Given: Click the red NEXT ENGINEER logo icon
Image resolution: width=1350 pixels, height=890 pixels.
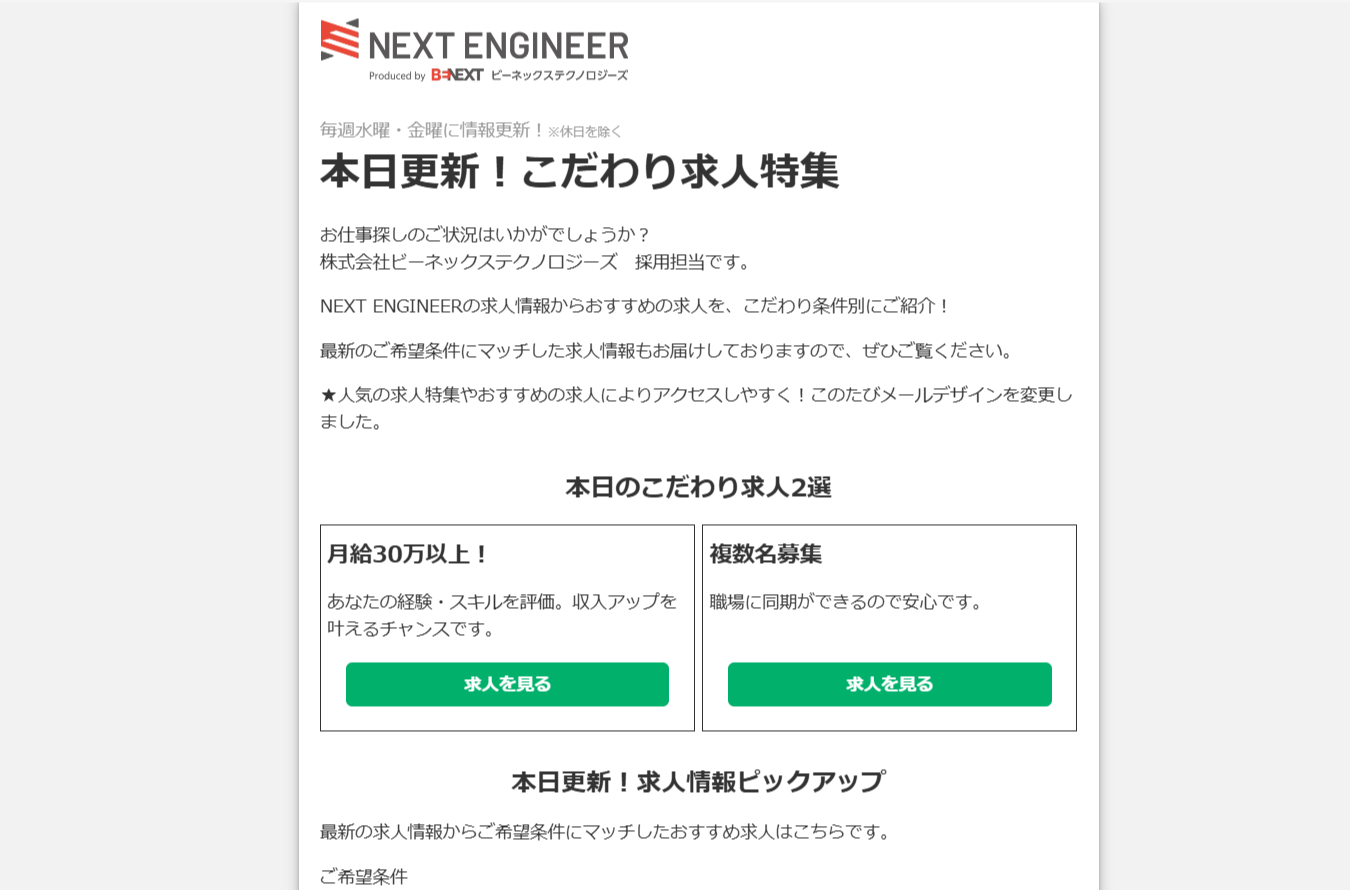Looking at the screenshot, I should (x=339, y=40).
